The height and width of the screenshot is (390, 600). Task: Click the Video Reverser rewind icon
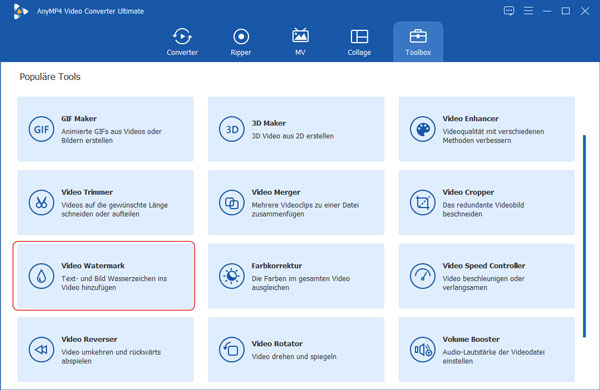click(x=41, y=349)
